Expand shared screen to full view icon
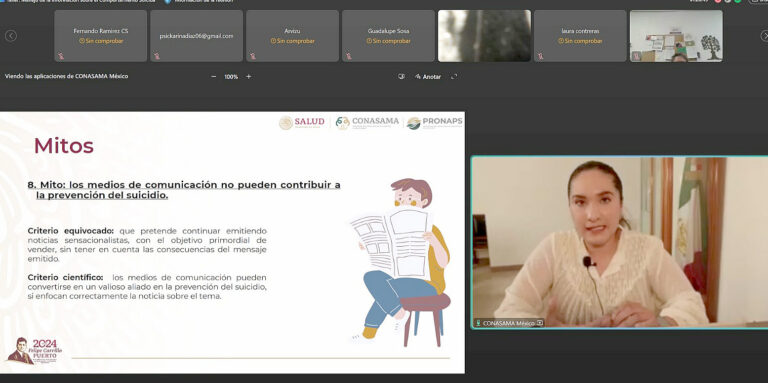 (x=454, y=76)
